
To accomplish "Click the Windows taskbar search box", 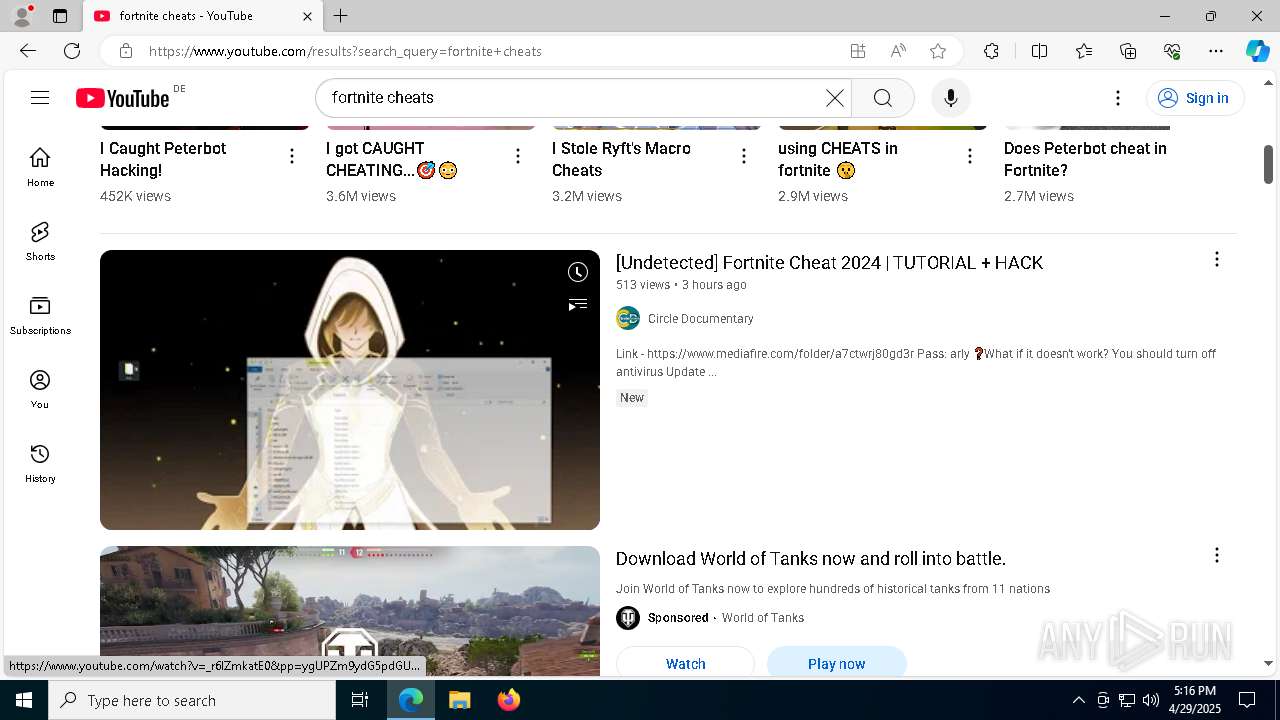I will [x=192, y=700].
